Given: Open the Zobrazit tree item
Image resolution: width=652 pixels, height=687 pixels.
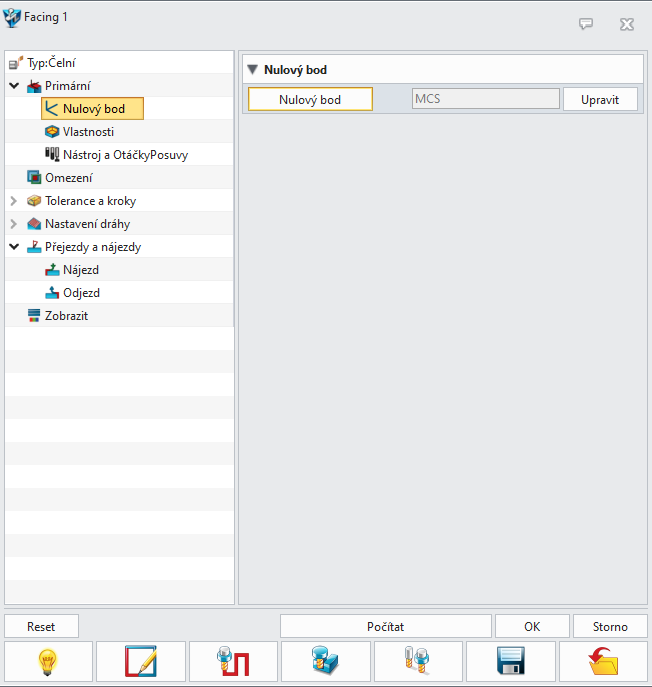Looking at the screenshot, I should click(x=66, y=315).
